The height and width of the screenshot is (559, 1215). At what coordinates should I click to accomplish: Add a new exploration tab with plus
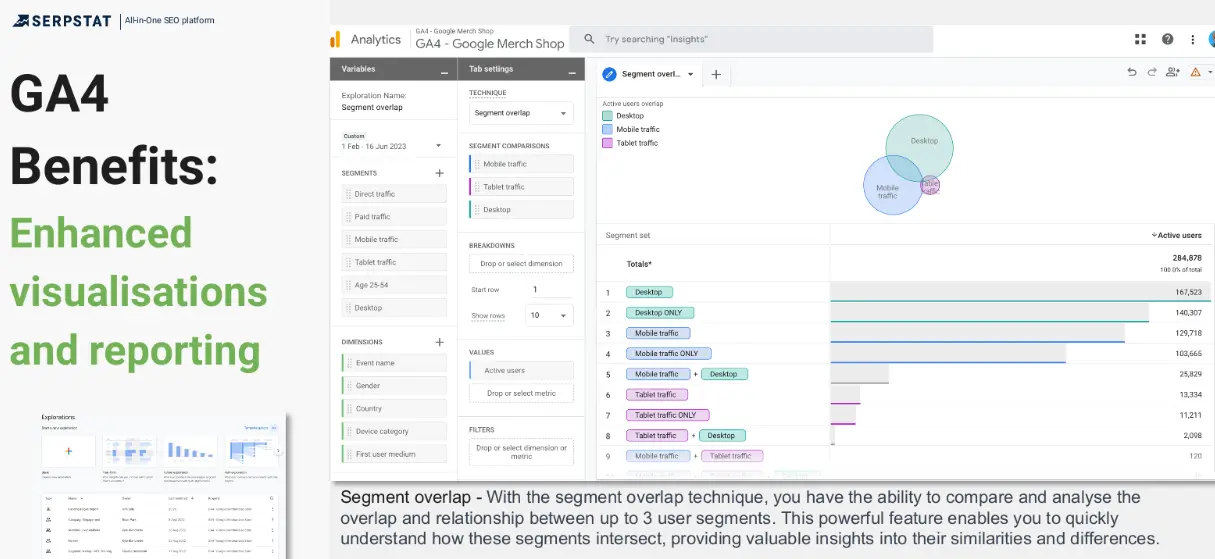click(x=715, y=74)
